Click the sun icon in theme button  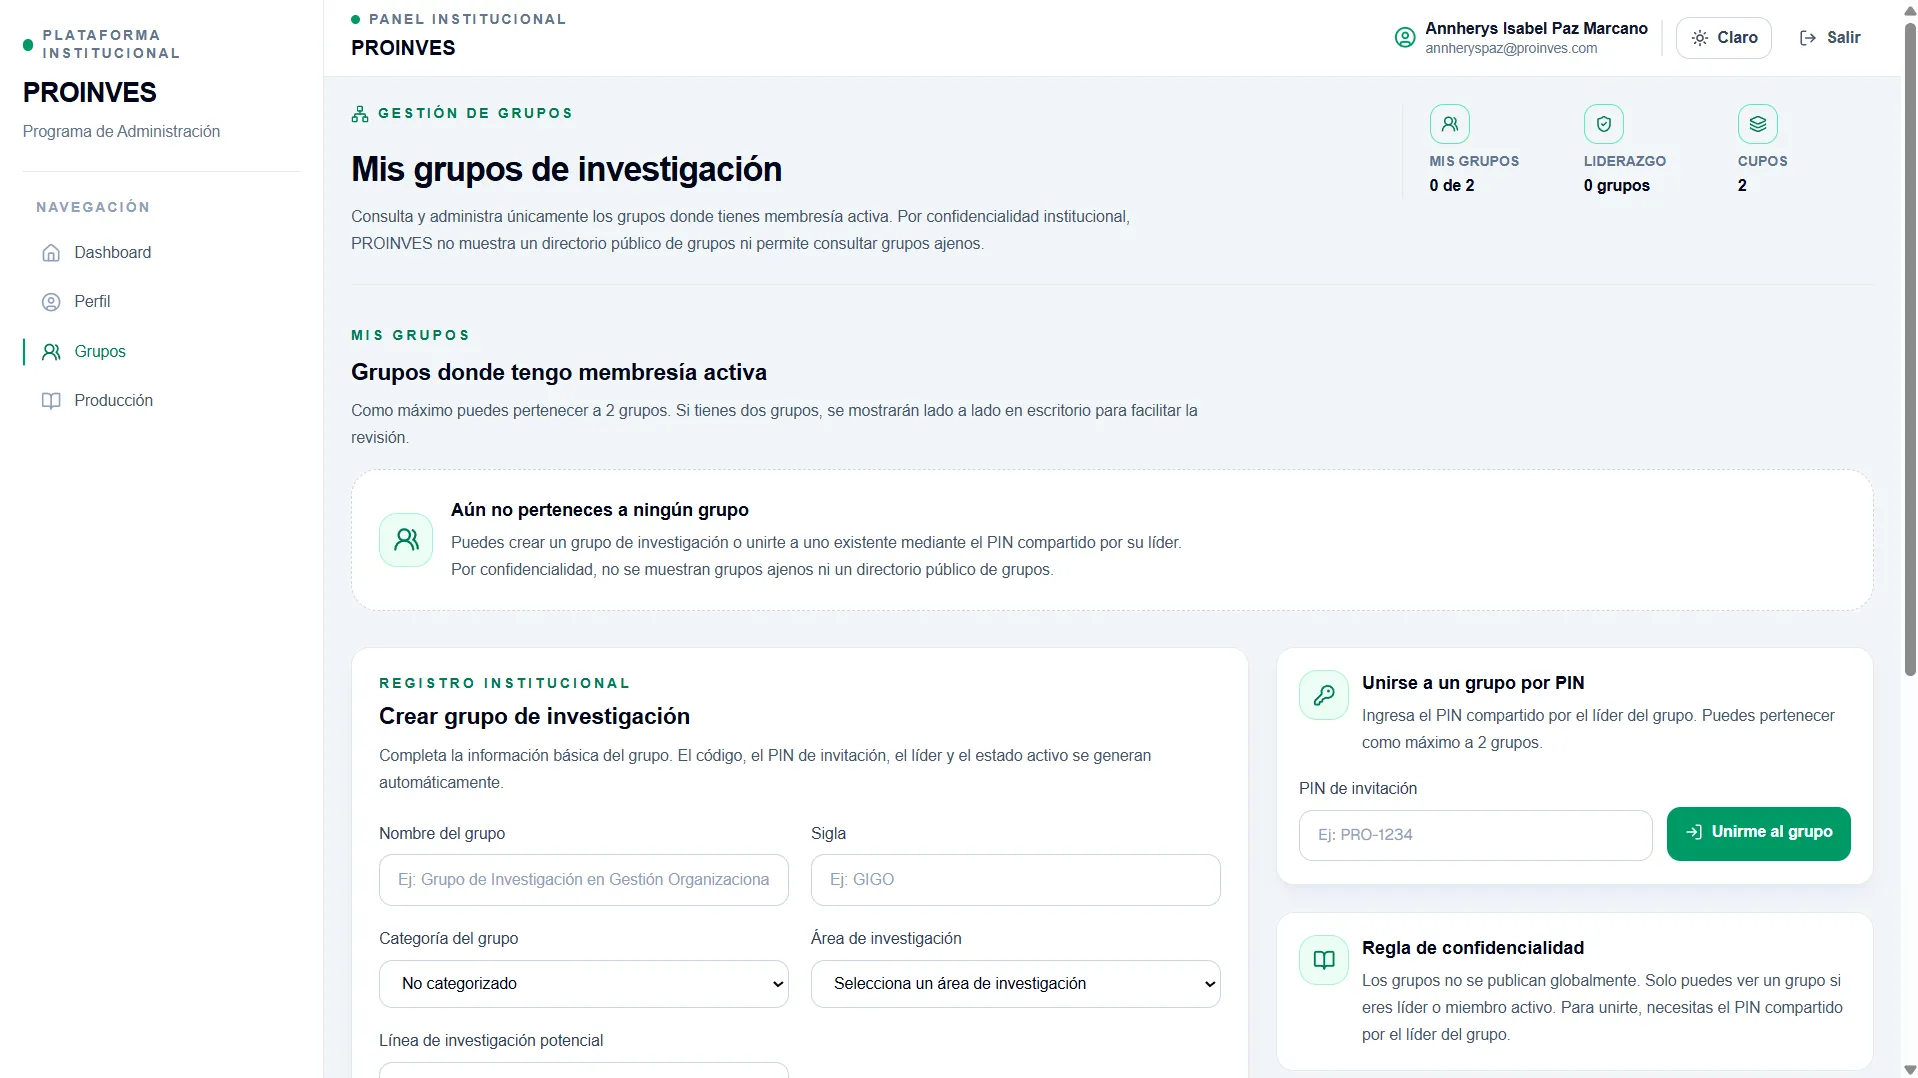point(1700,38)
